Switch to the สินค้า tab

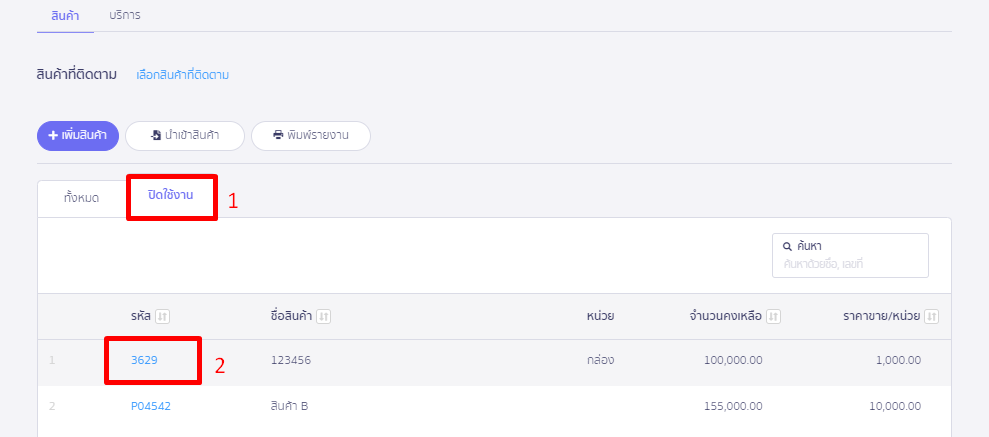point(65,16)
